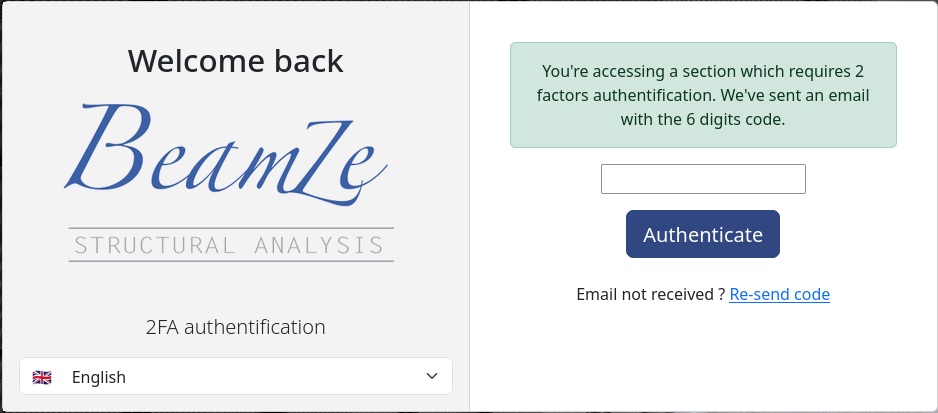Click the 'Email not received ?' text
Viewport: 938px width, 413px height.
[x=650, y=294]
